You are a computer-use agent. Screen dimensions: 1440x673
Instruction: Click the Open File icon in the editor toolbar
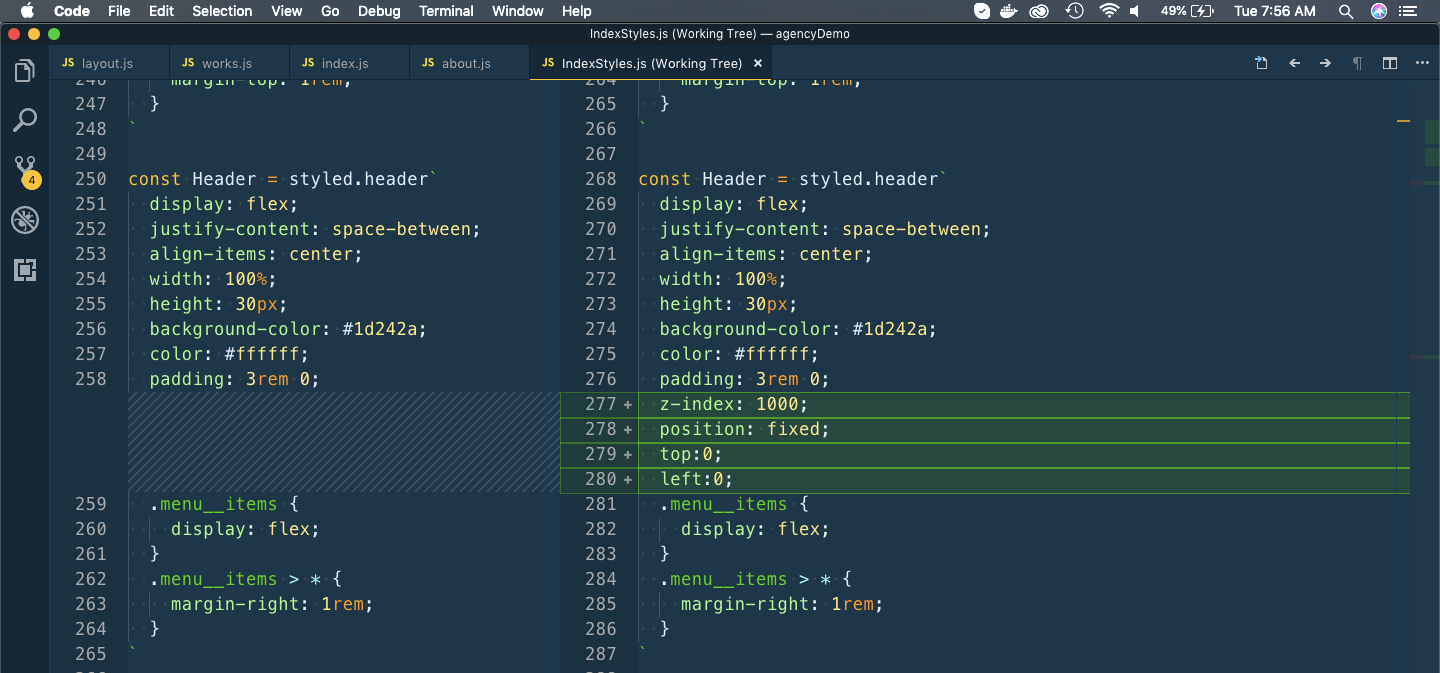(x=1262, y=63)
